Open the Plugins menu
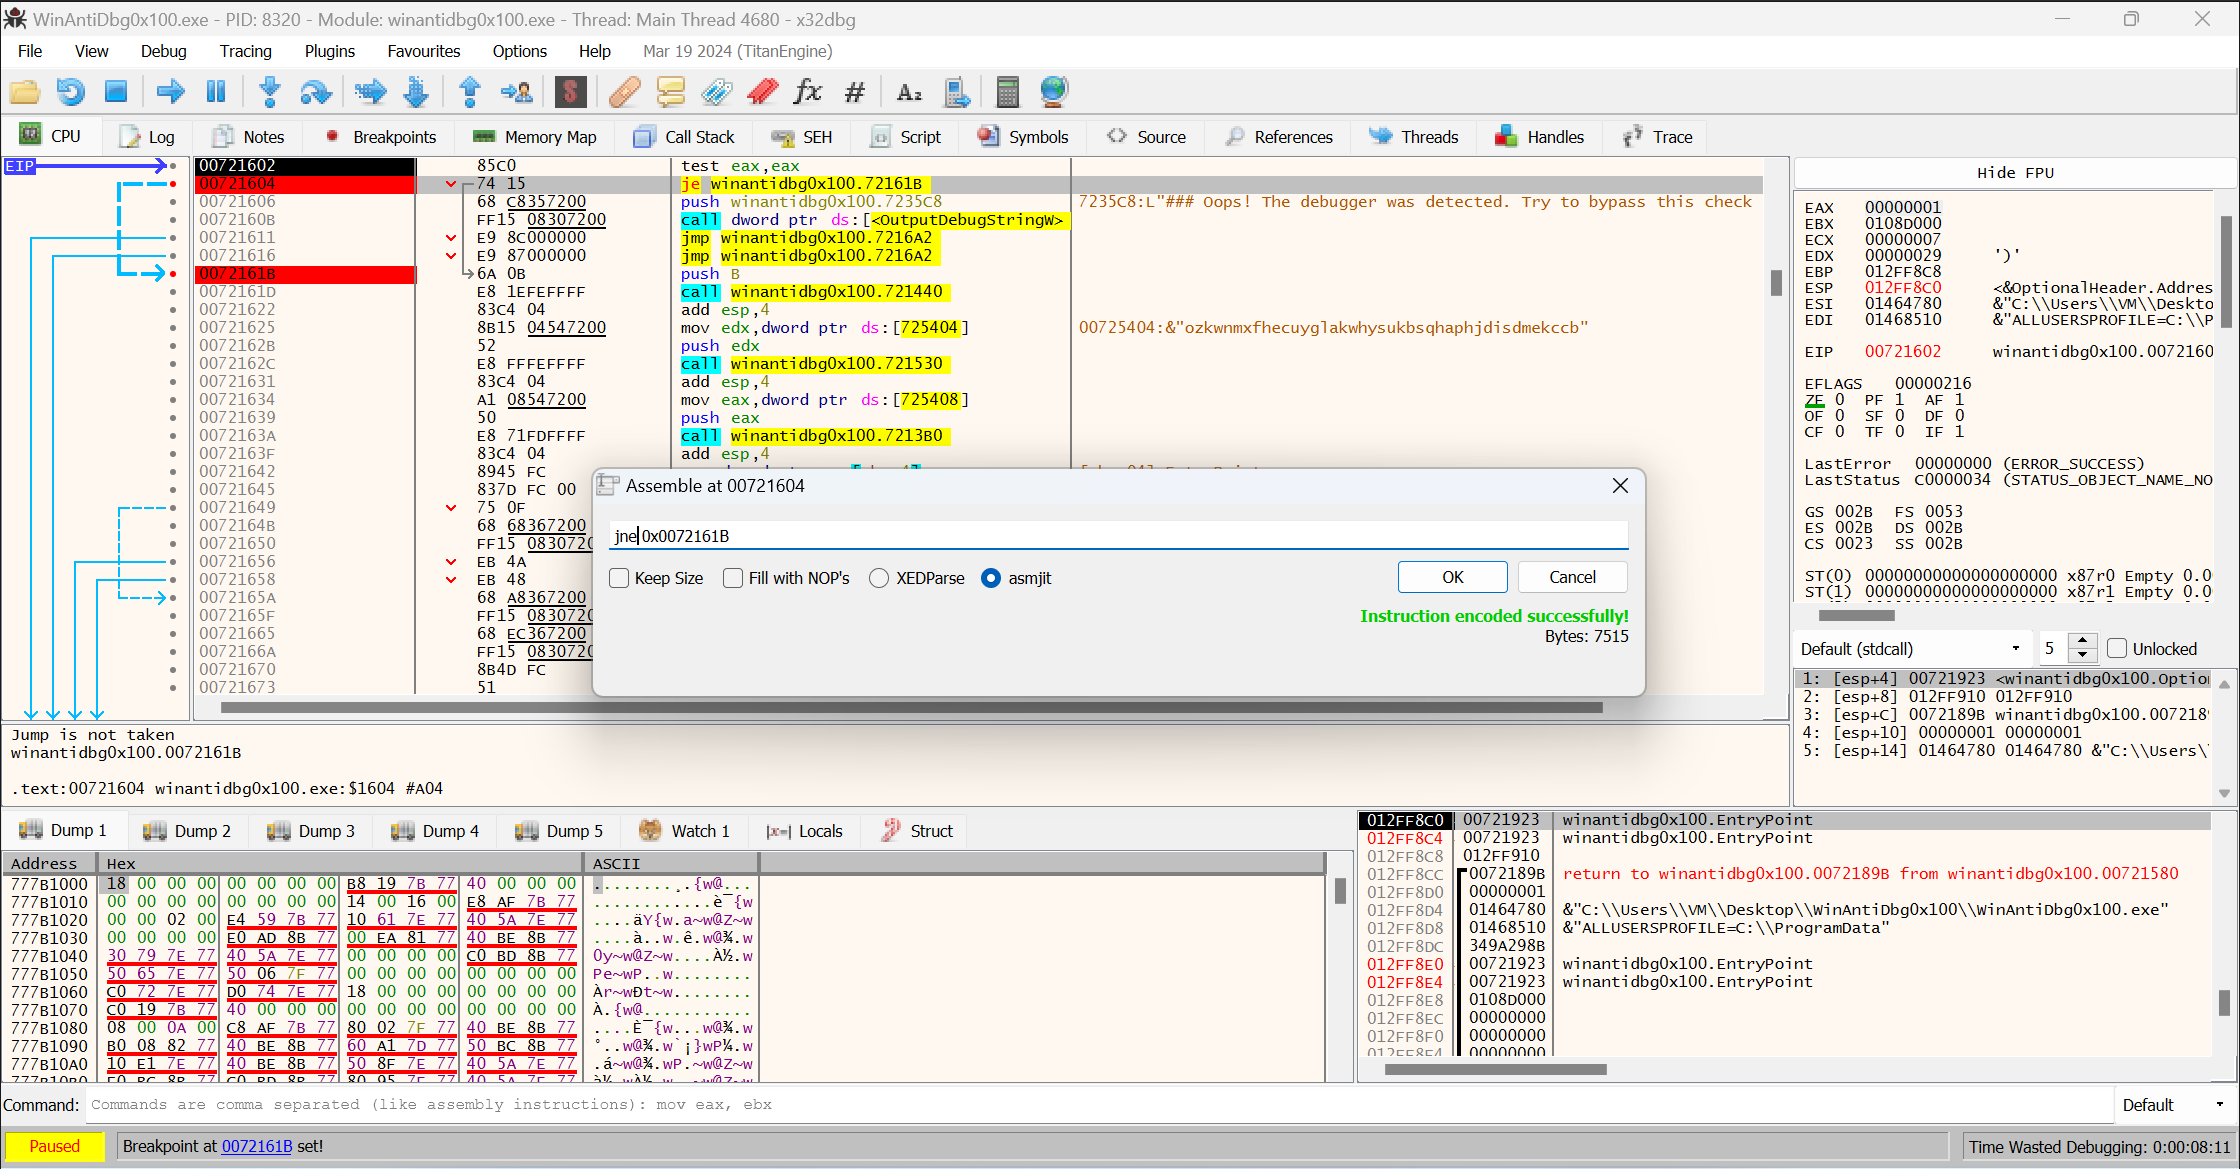 329,51
